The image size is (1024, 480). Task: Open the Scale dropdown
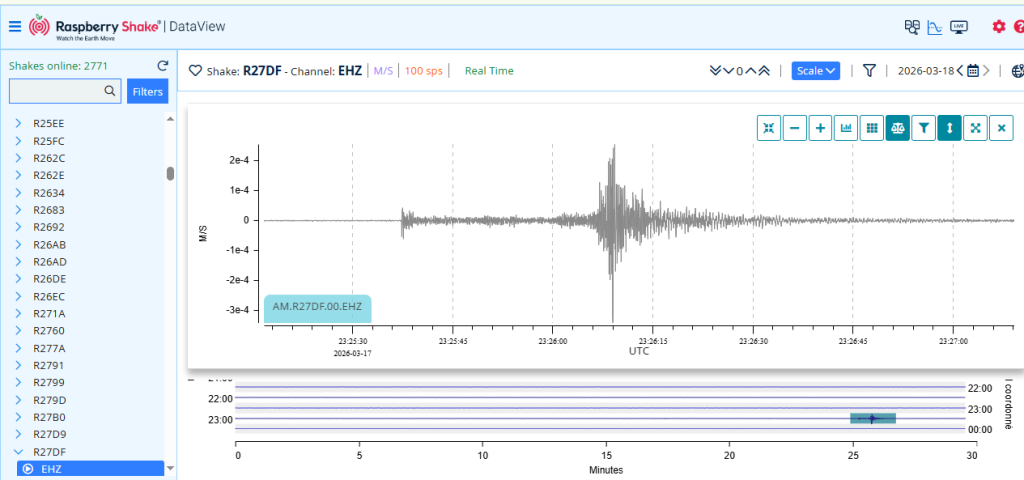815,71
